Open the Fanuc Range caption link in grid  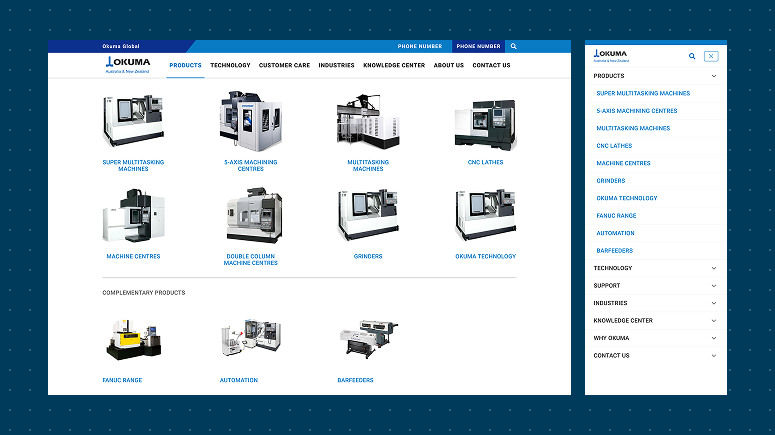pos(122,380)
